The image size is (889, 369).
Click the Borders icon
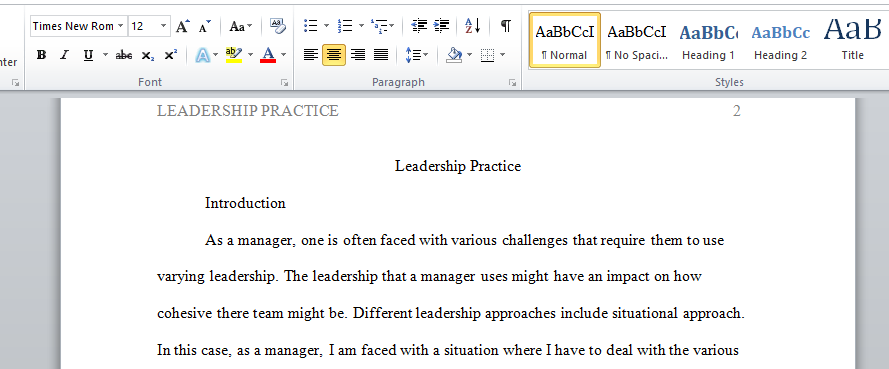487,55
